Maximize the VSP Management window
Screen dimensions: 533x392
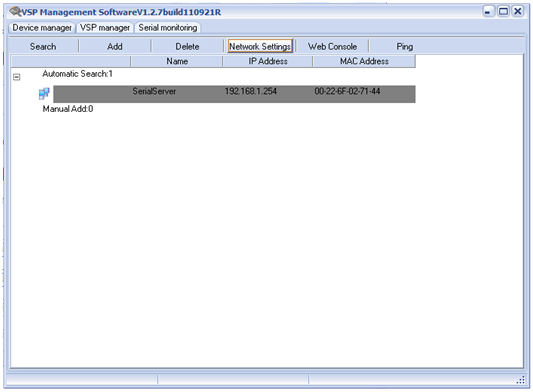[503, 12]
